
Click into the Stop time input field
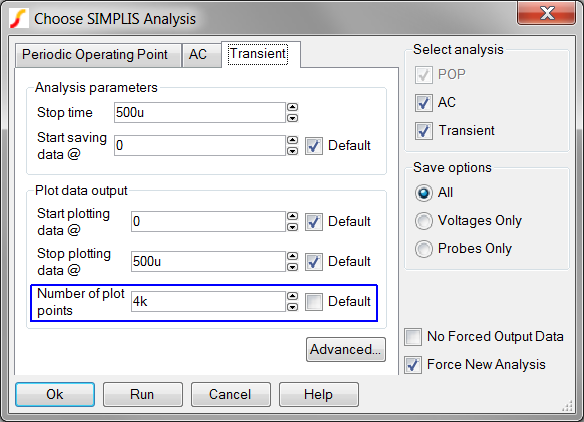point(200,112)
